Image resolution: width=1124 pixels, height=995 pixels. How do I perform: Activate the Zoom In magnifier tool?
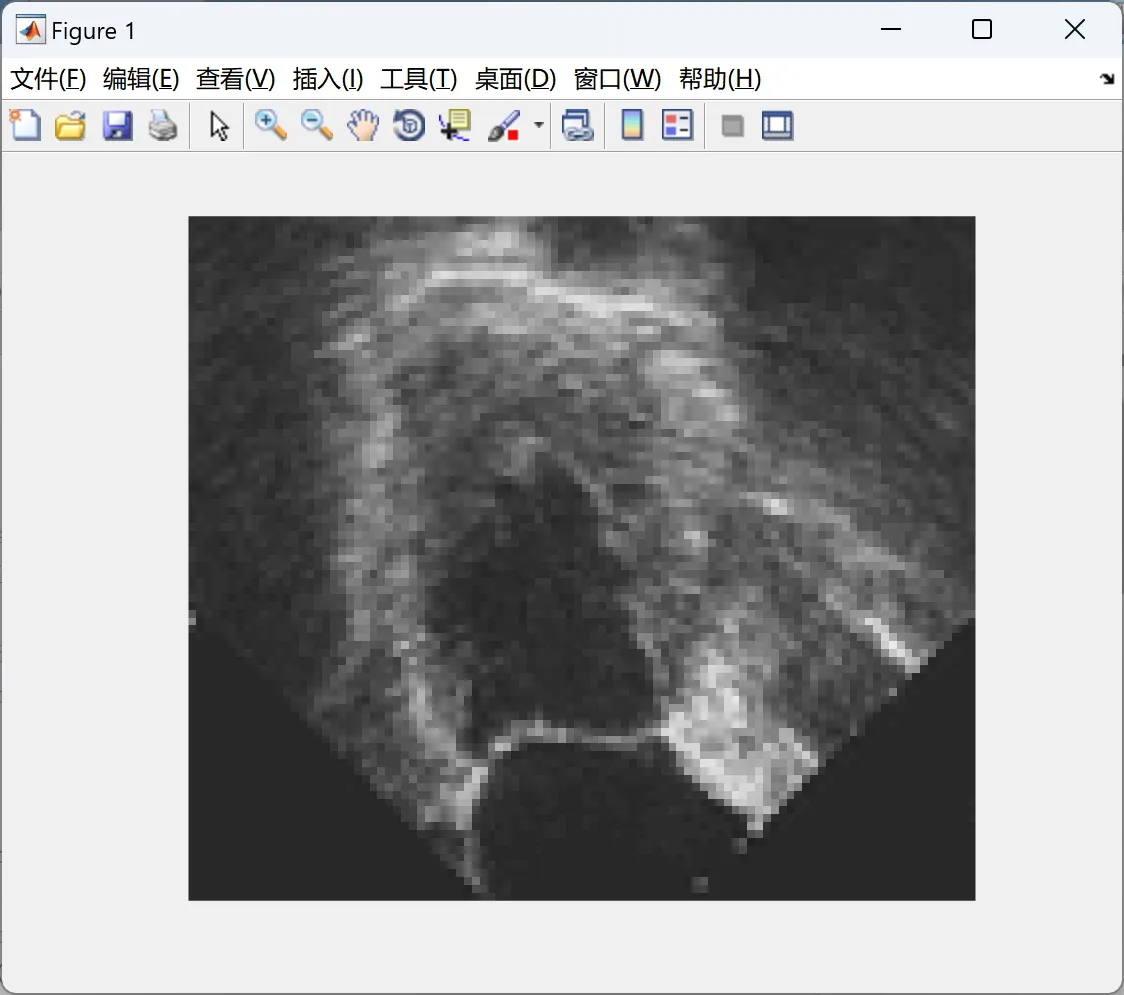(270, 125)
